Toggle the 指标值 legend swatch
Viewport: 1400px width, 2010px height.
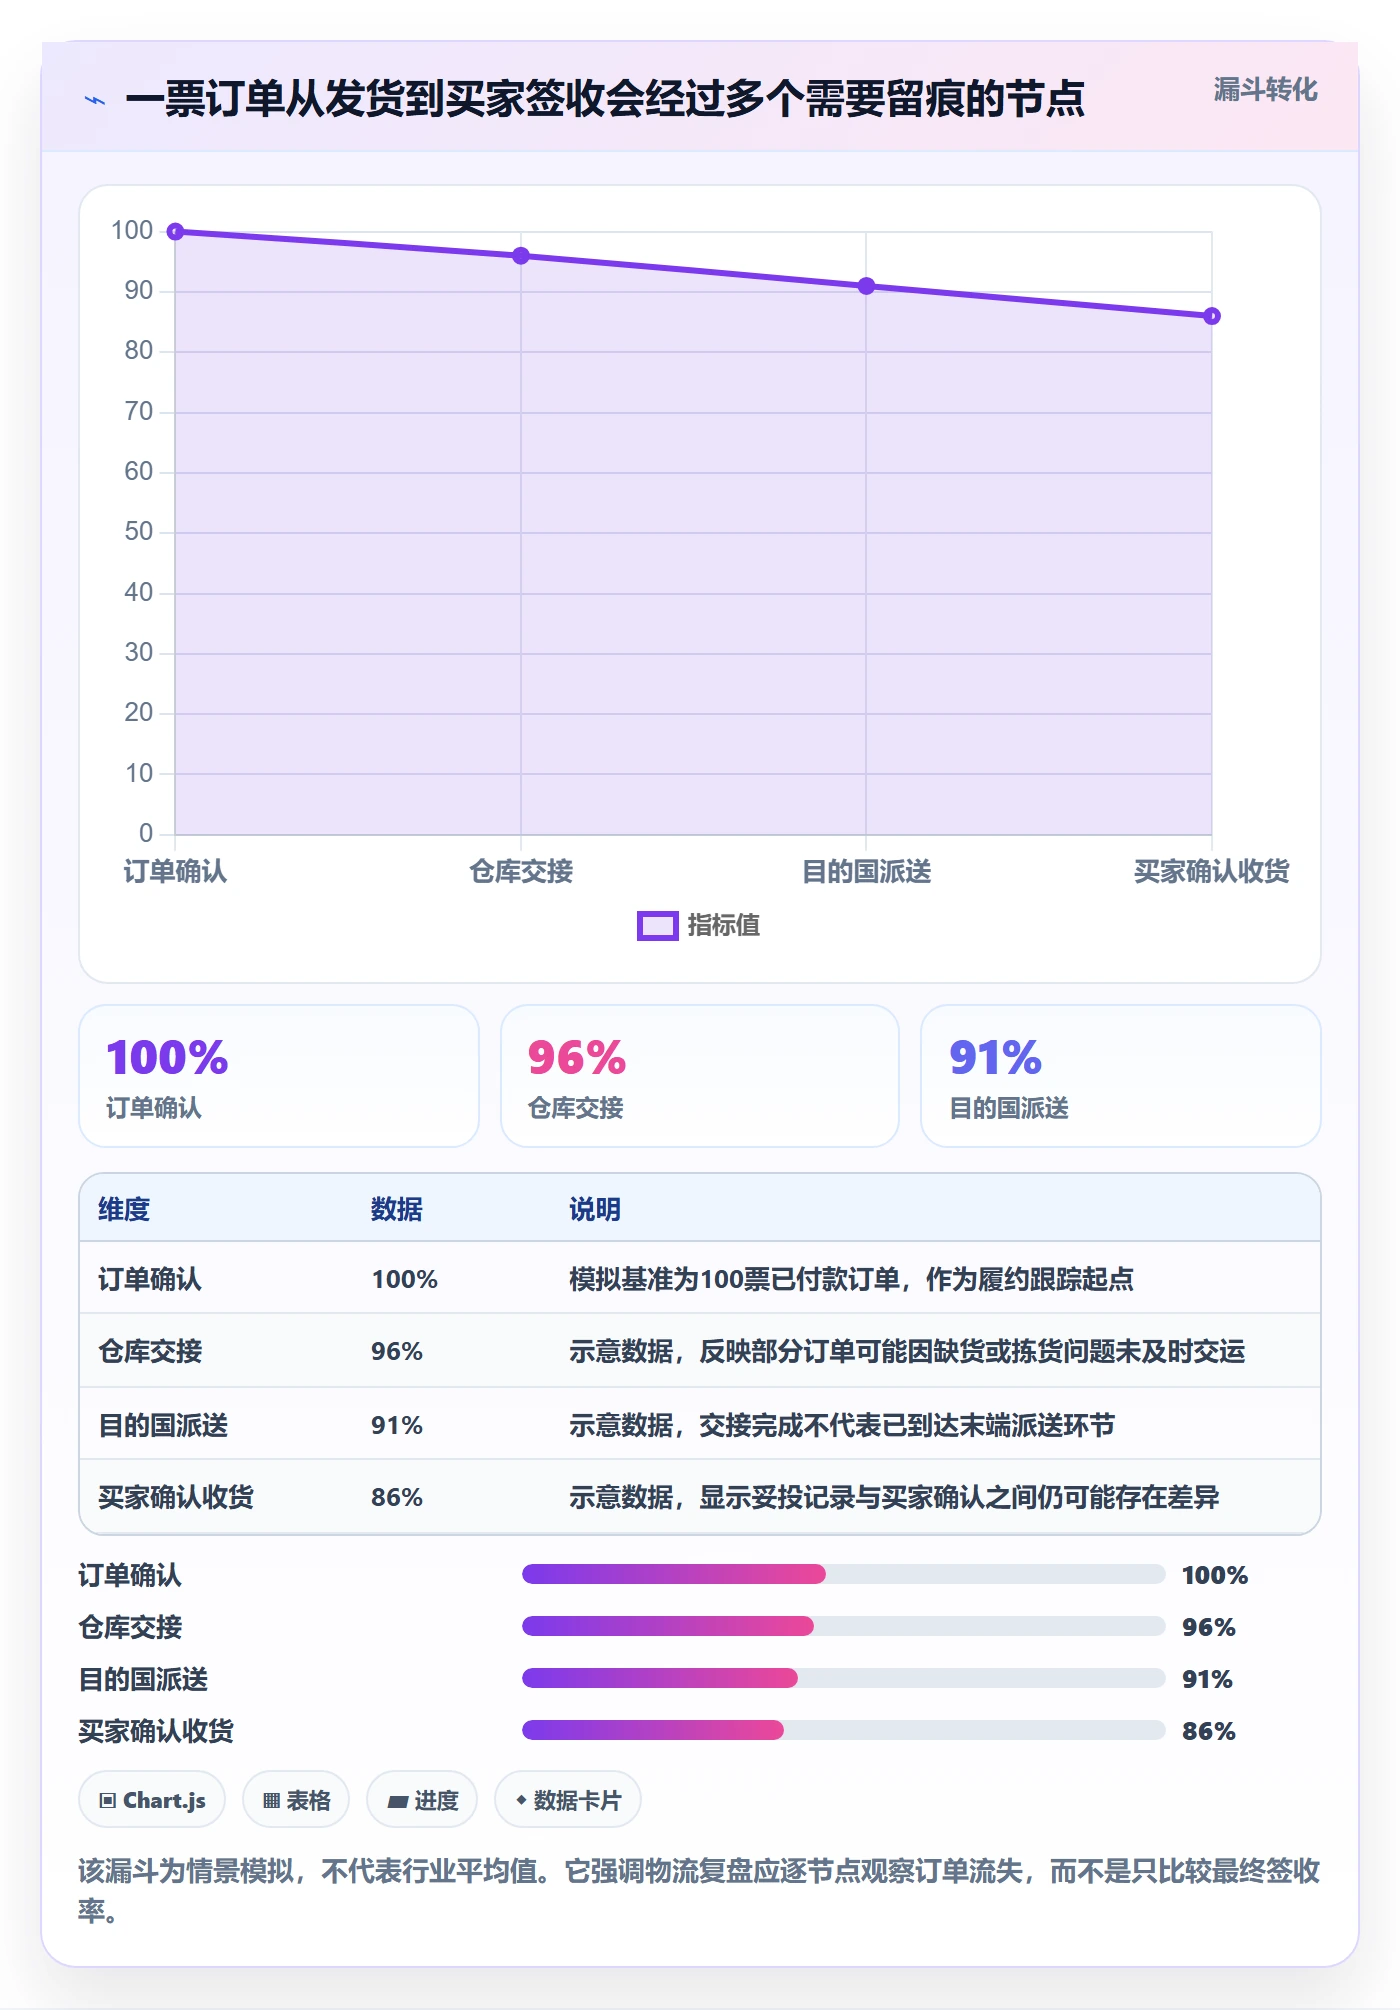tap(657, 926)
